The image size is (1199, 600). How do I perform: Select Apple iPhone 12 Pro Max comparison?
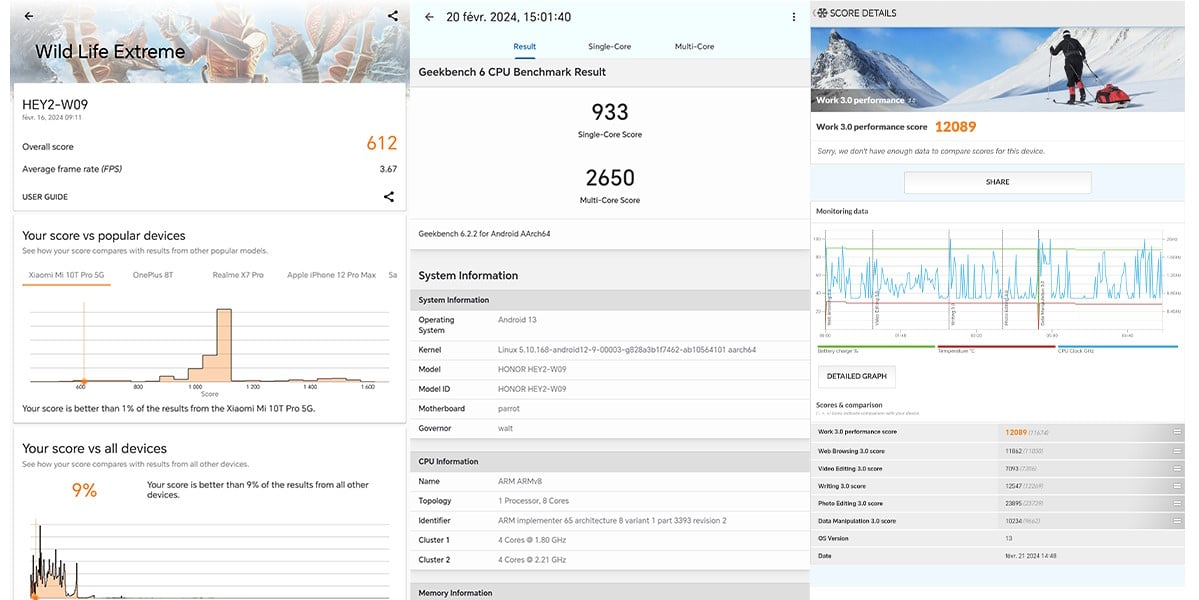(331, 275)
